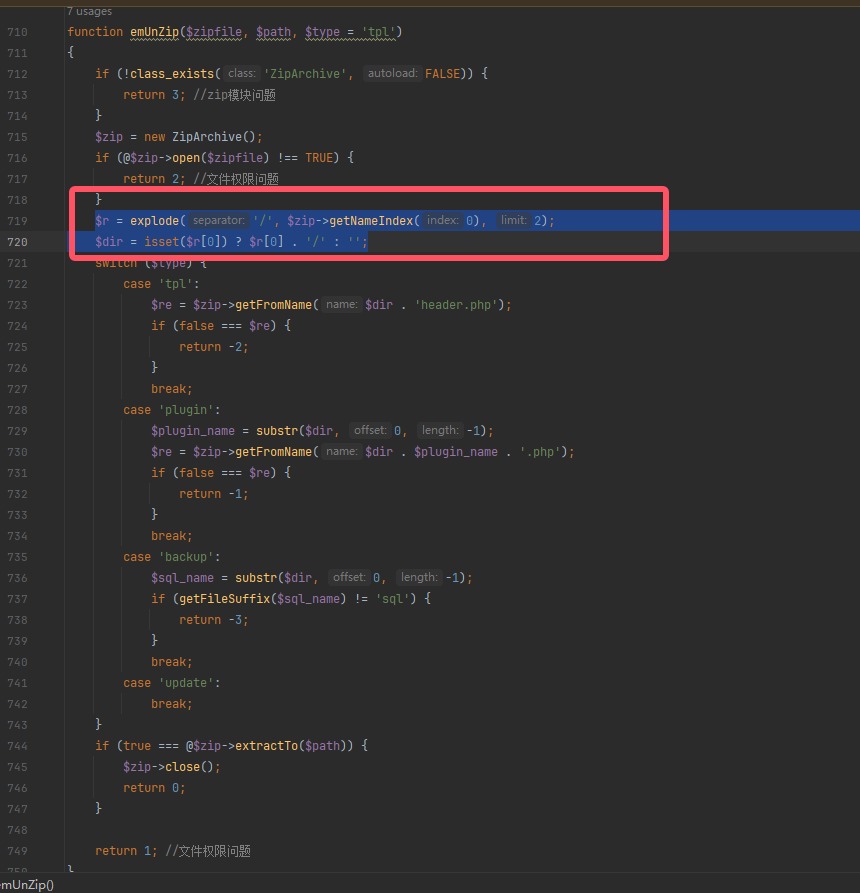This screenshot has height=893, width=860.
Task: Click the $plugin_name variable assignment on line 729
Action: [193, 431]
